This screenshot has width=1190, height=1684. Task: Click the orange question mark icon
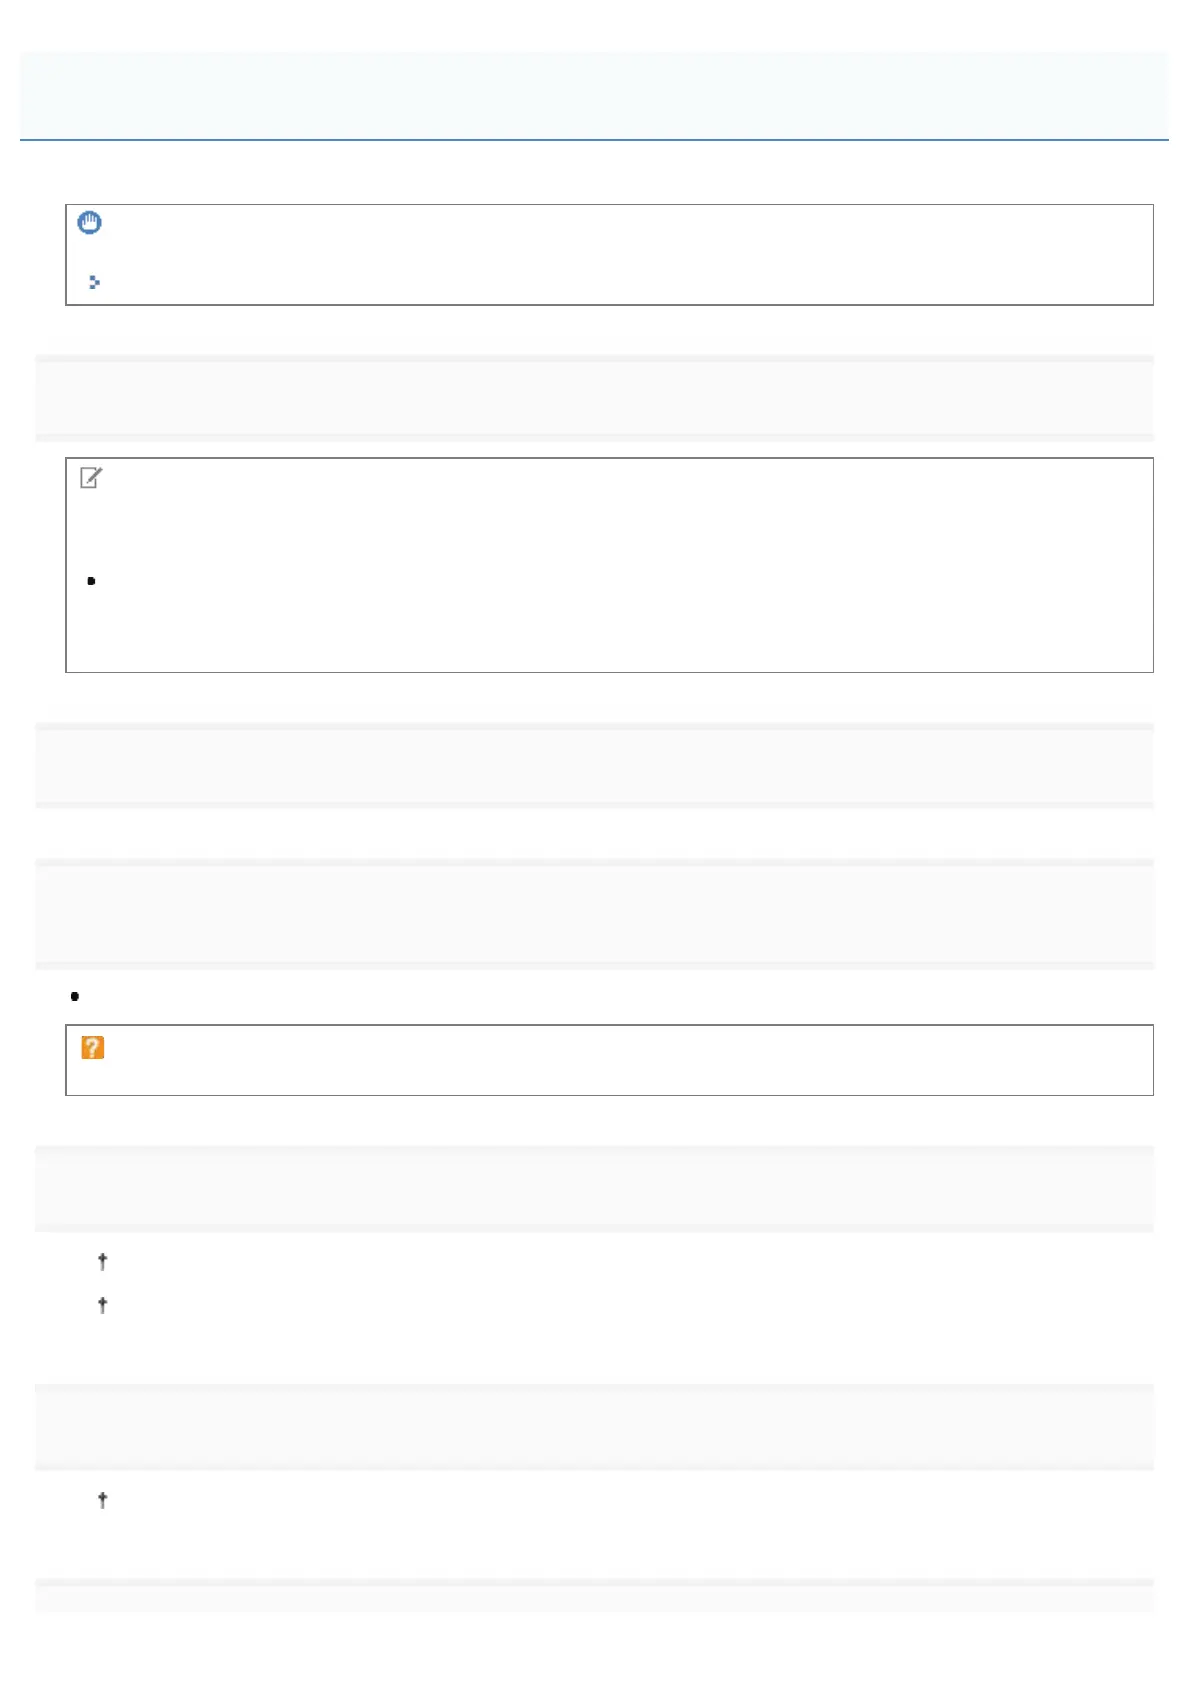pos(93,1048)
